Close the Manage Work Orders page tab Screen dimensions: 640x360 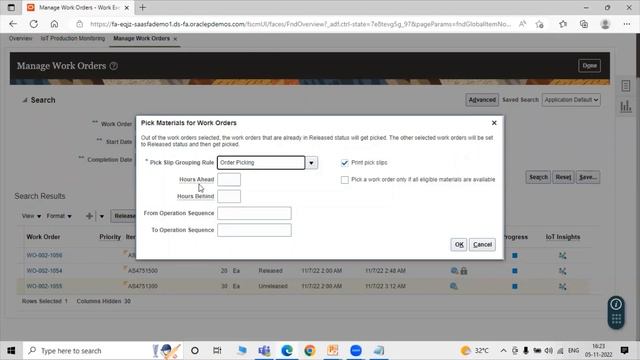coord(175,39)
